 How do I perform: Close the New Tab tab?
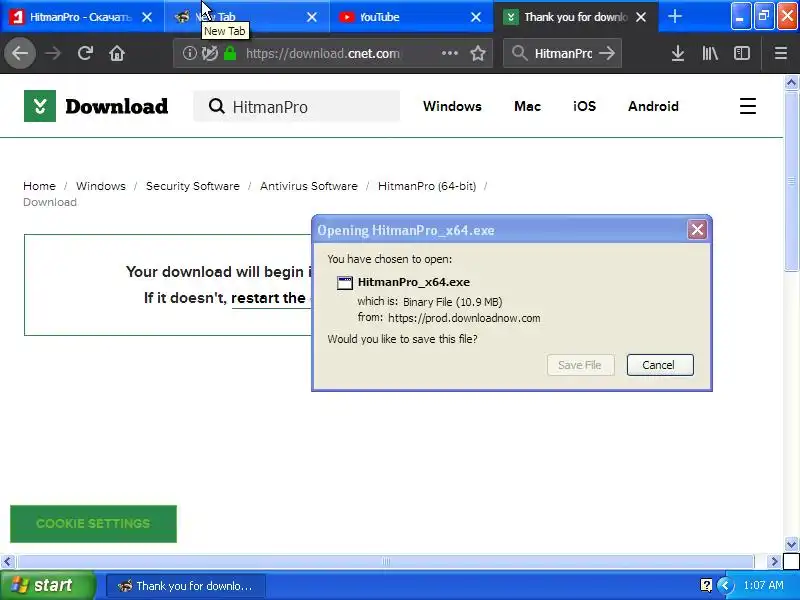pos(312,17)
